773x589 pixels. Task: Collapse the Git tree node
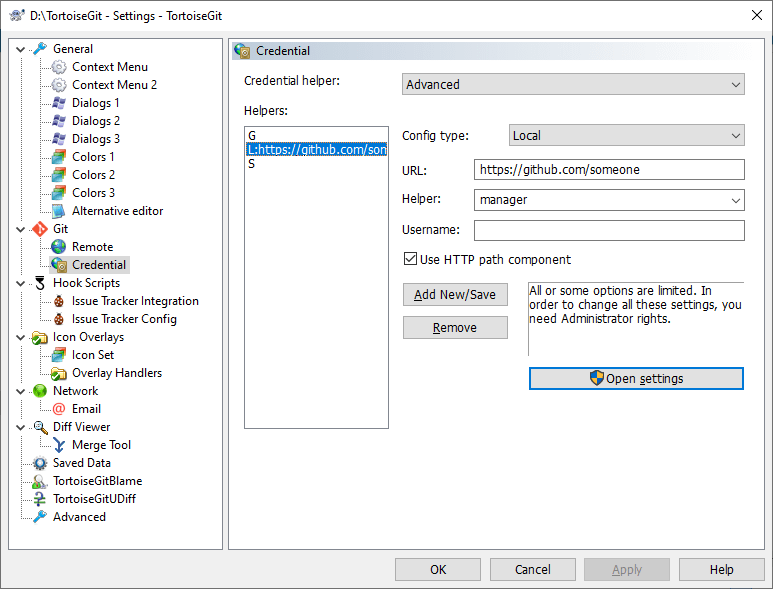point(21,229)
